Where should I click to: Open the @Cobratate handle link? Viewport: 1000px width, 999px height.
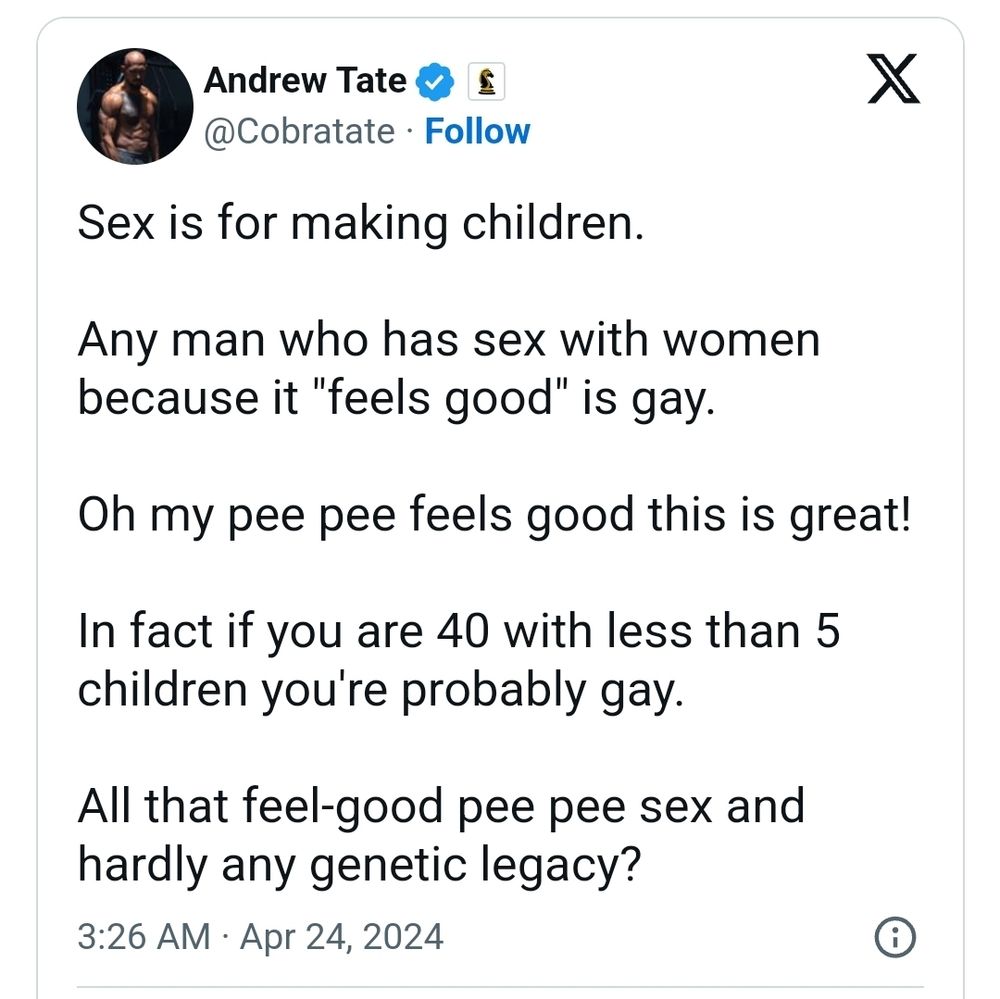(299, 131)
